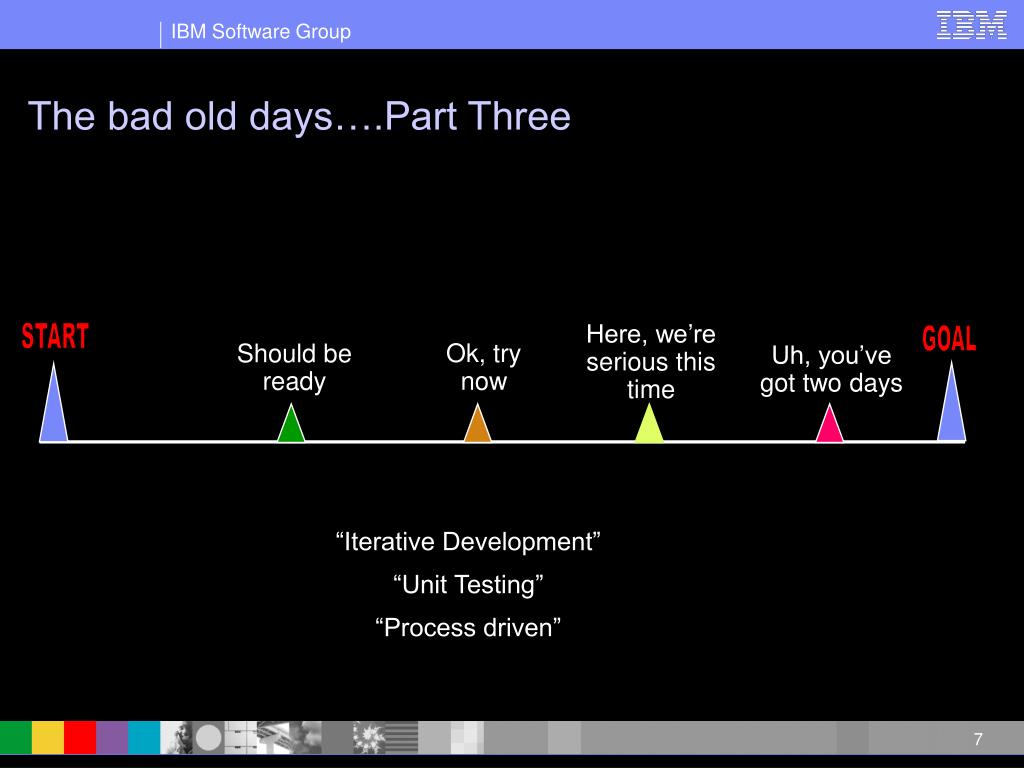Click the person photo tile in footer

point(176,738)
